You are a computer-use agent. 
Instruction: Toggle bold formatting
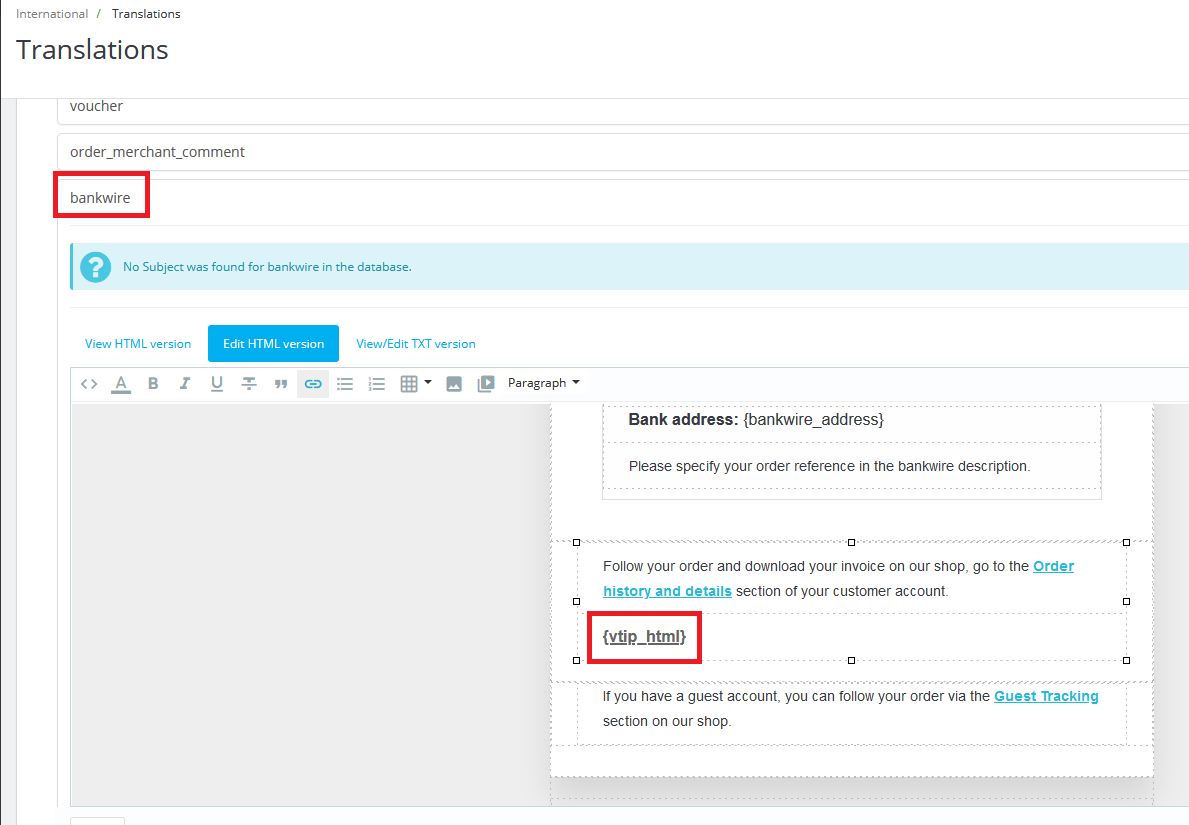pyautogui.click(x=153, y=384)
